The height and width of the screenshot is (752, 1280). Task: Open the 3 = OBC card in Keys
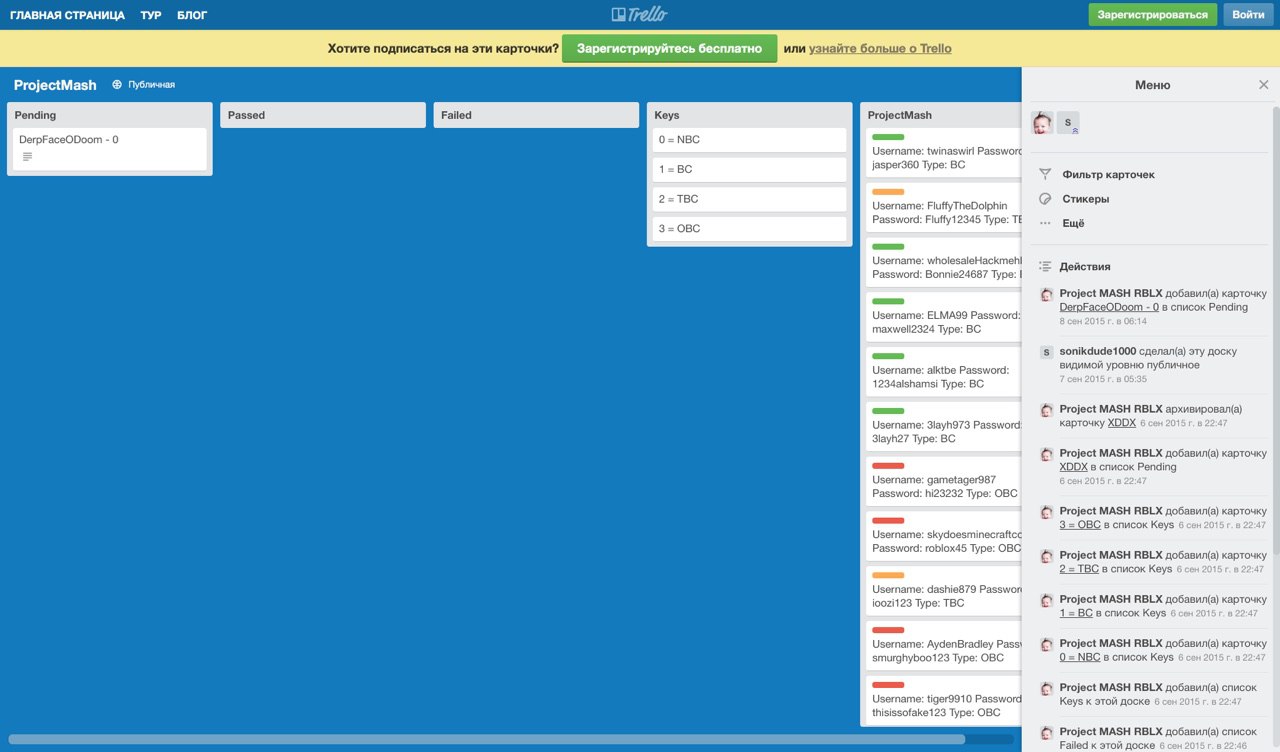tap(749, 229)
